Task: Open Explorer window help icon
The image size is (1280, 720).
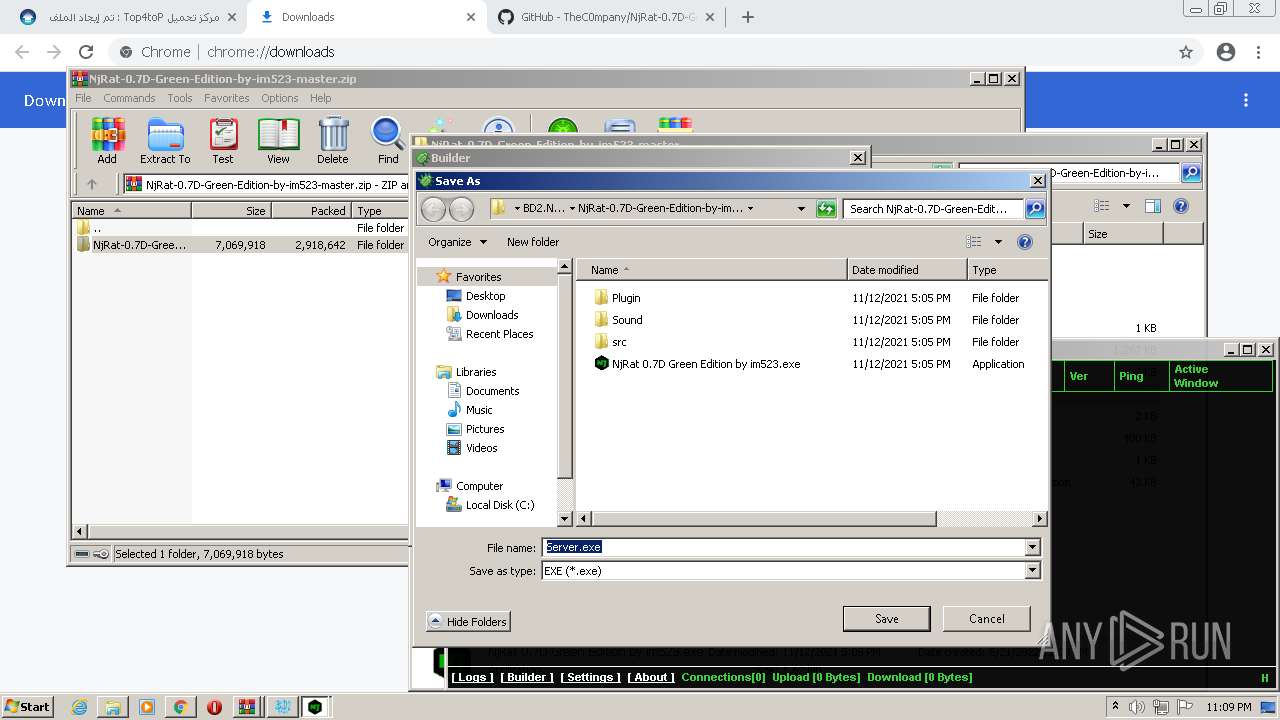Action: pos(1181,206)
